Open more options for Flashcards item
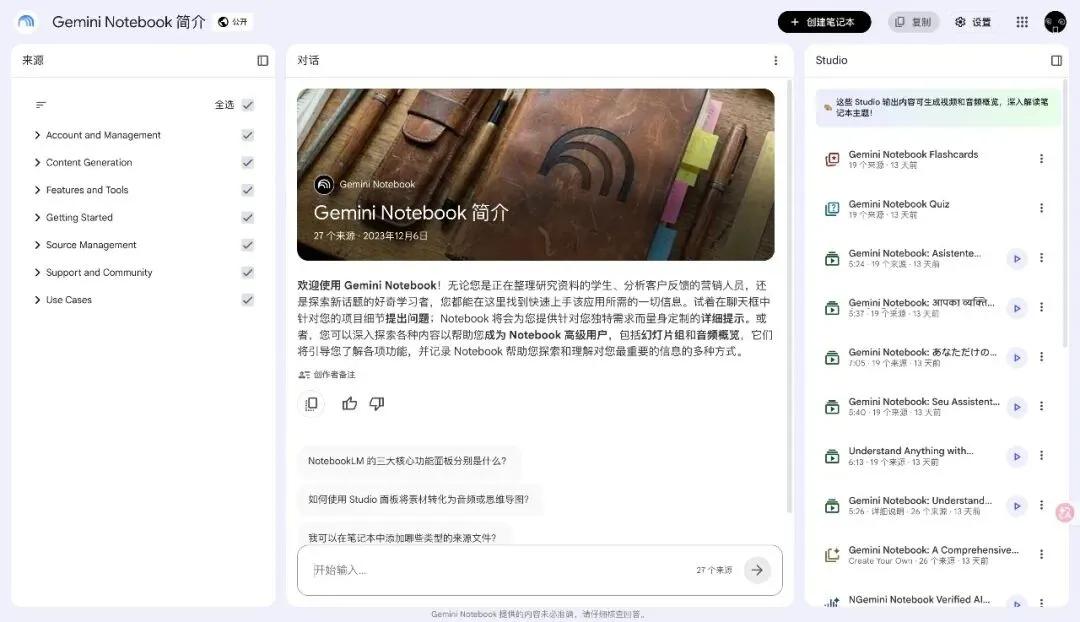This screenshot has height=622, width=1080. click(1041, 158)
